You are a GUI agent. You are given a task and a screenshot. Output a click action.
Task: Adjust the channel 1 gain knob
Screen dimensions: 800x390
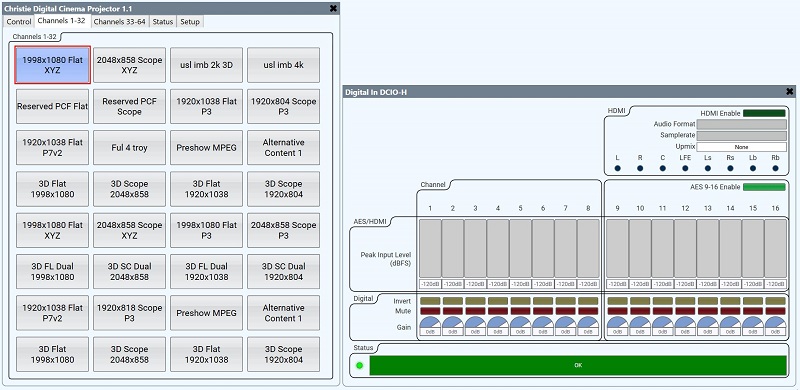(430, 326)
